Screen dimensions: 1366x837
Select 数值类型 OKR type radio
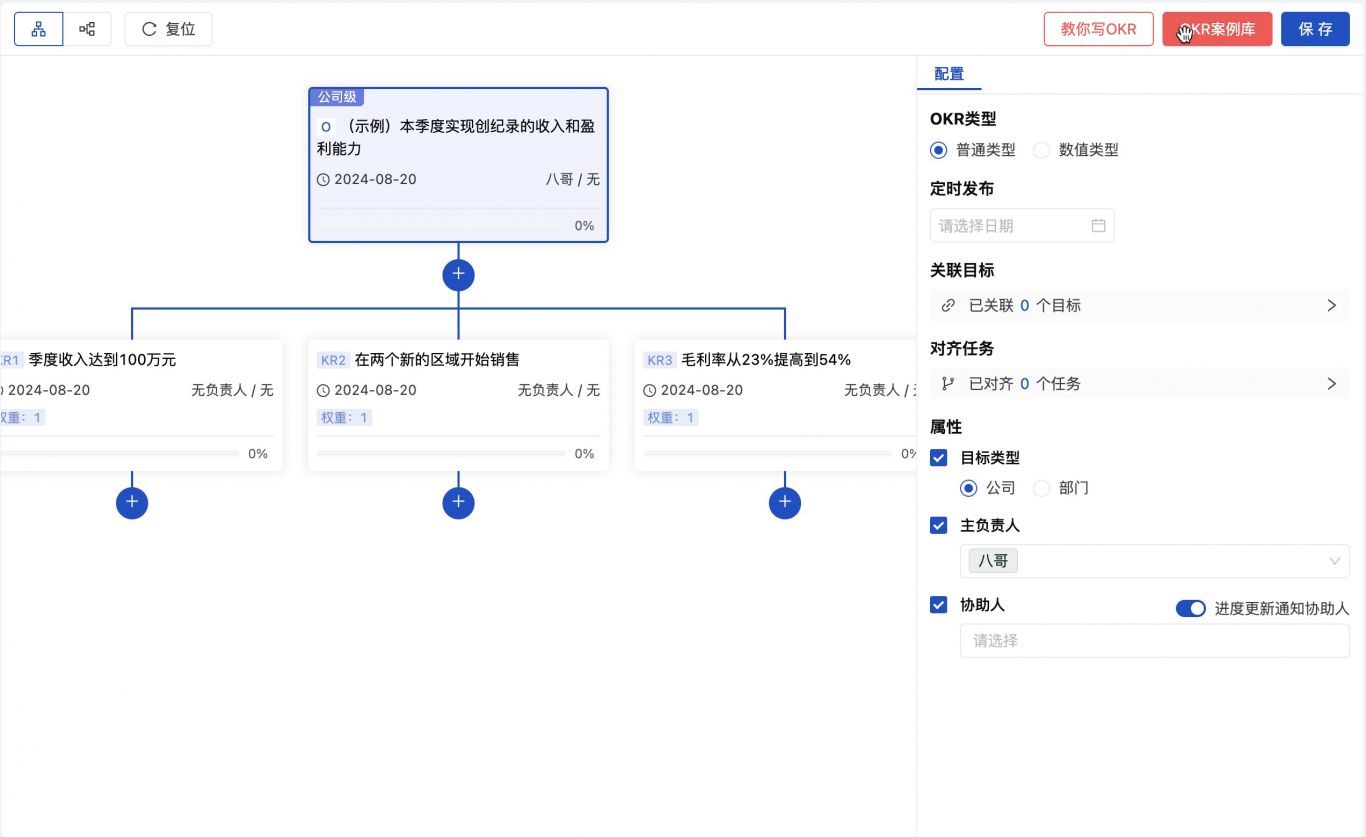1042,150
